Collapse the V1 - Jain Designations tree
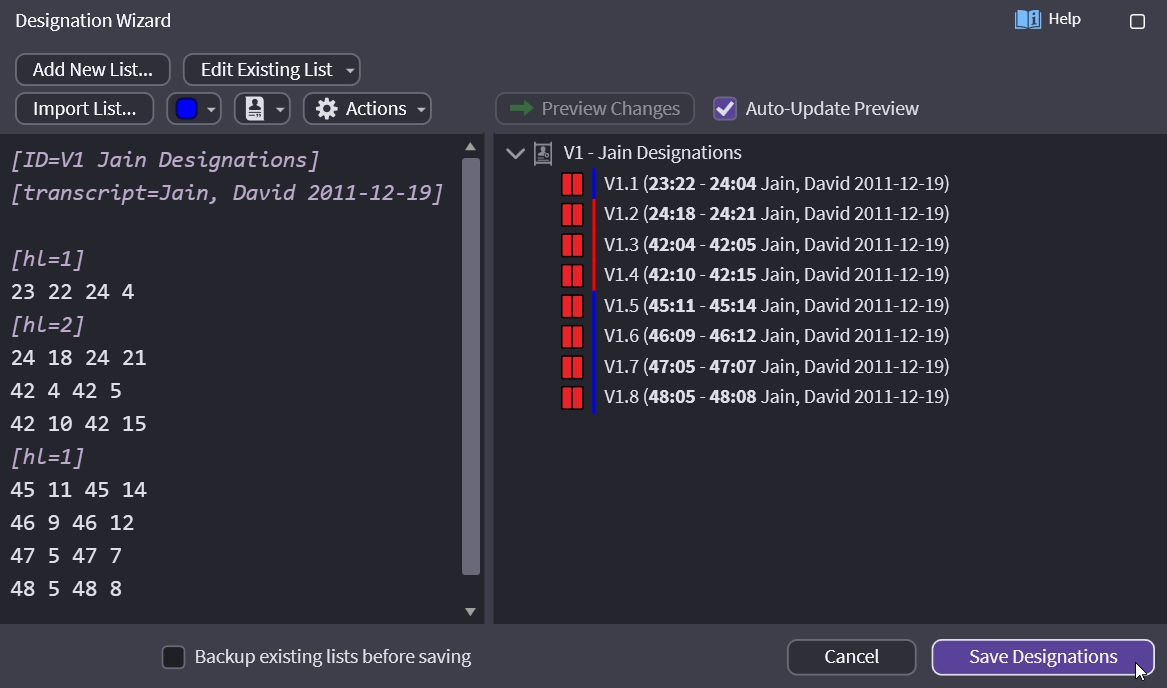Screen dimensions: 1167x688 (516, 153)
